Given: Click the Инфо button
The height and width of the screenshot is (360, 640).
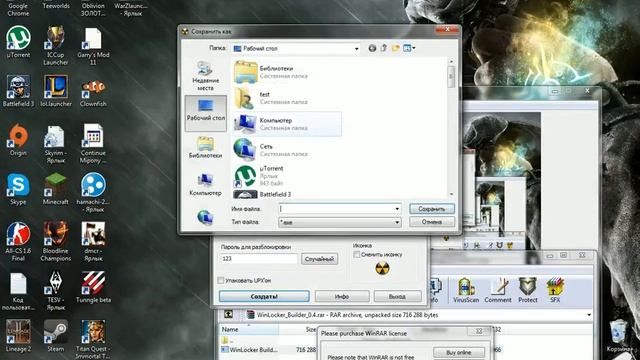Looking at the screenshot, I should pyautogui.click(x=342, y=296).
